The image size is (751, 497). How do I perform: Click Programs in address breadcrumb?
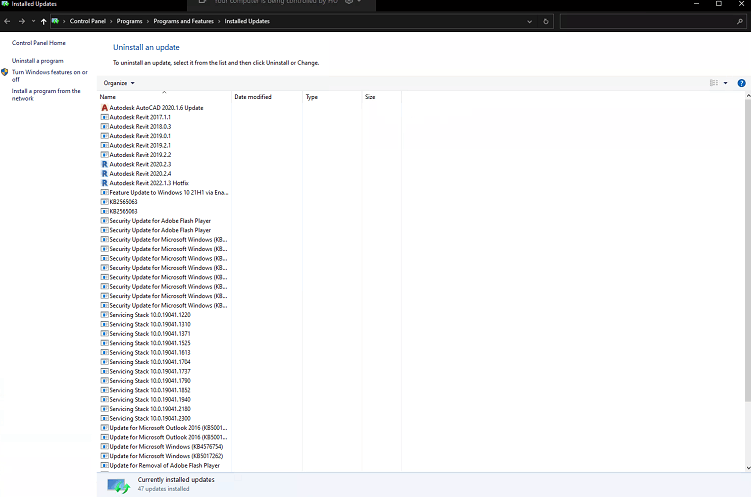(x=129, y=21)
